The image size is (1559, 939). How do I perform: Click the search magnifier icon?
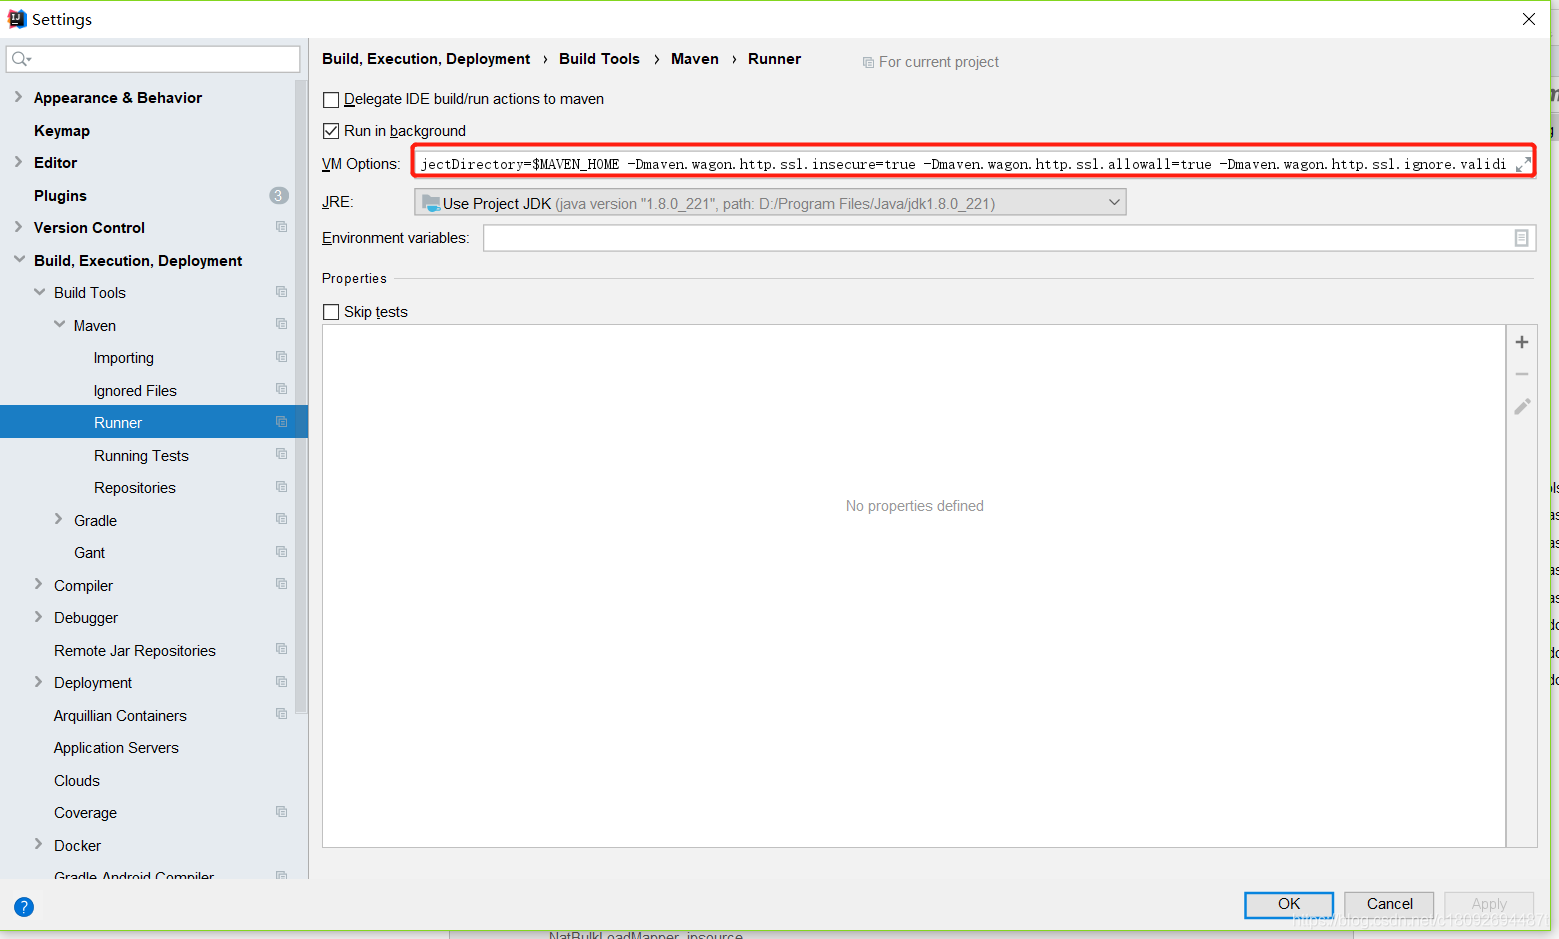20,59
